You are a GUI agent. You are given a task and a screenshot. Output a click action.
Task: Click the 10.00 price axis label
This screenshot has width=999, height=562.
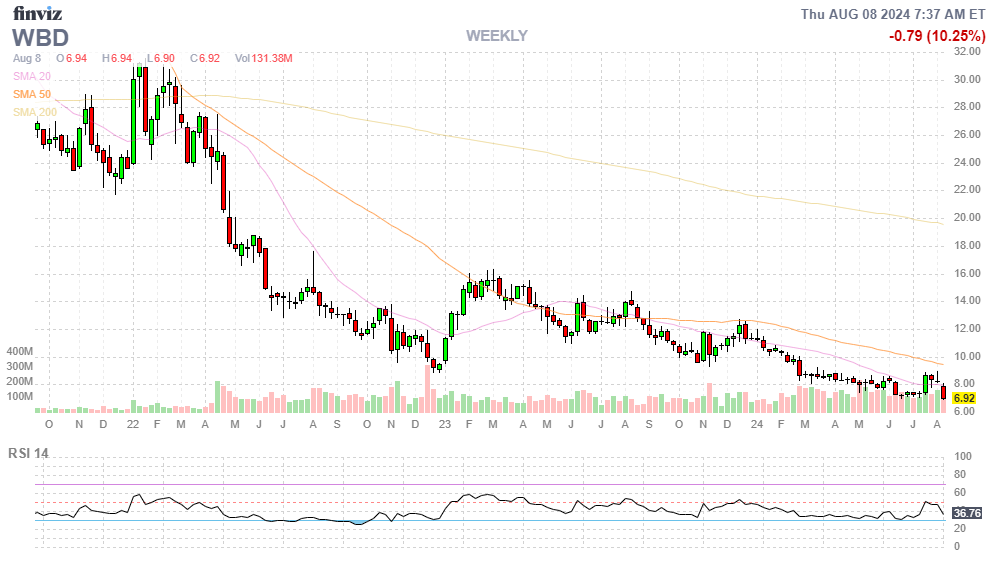coord(967,356)
